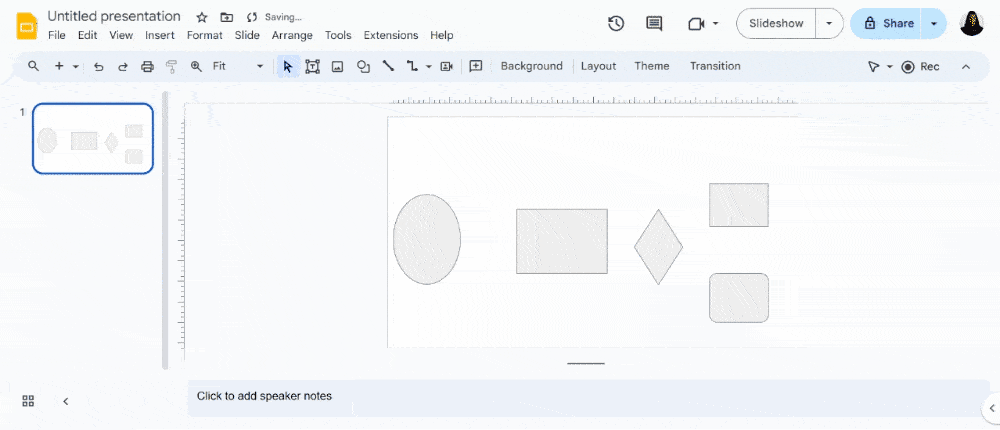Image resolution: width=1000 pixels, height=430 pixels.
Task: Select the ellipse shape on slide
Action: [427, 239]
